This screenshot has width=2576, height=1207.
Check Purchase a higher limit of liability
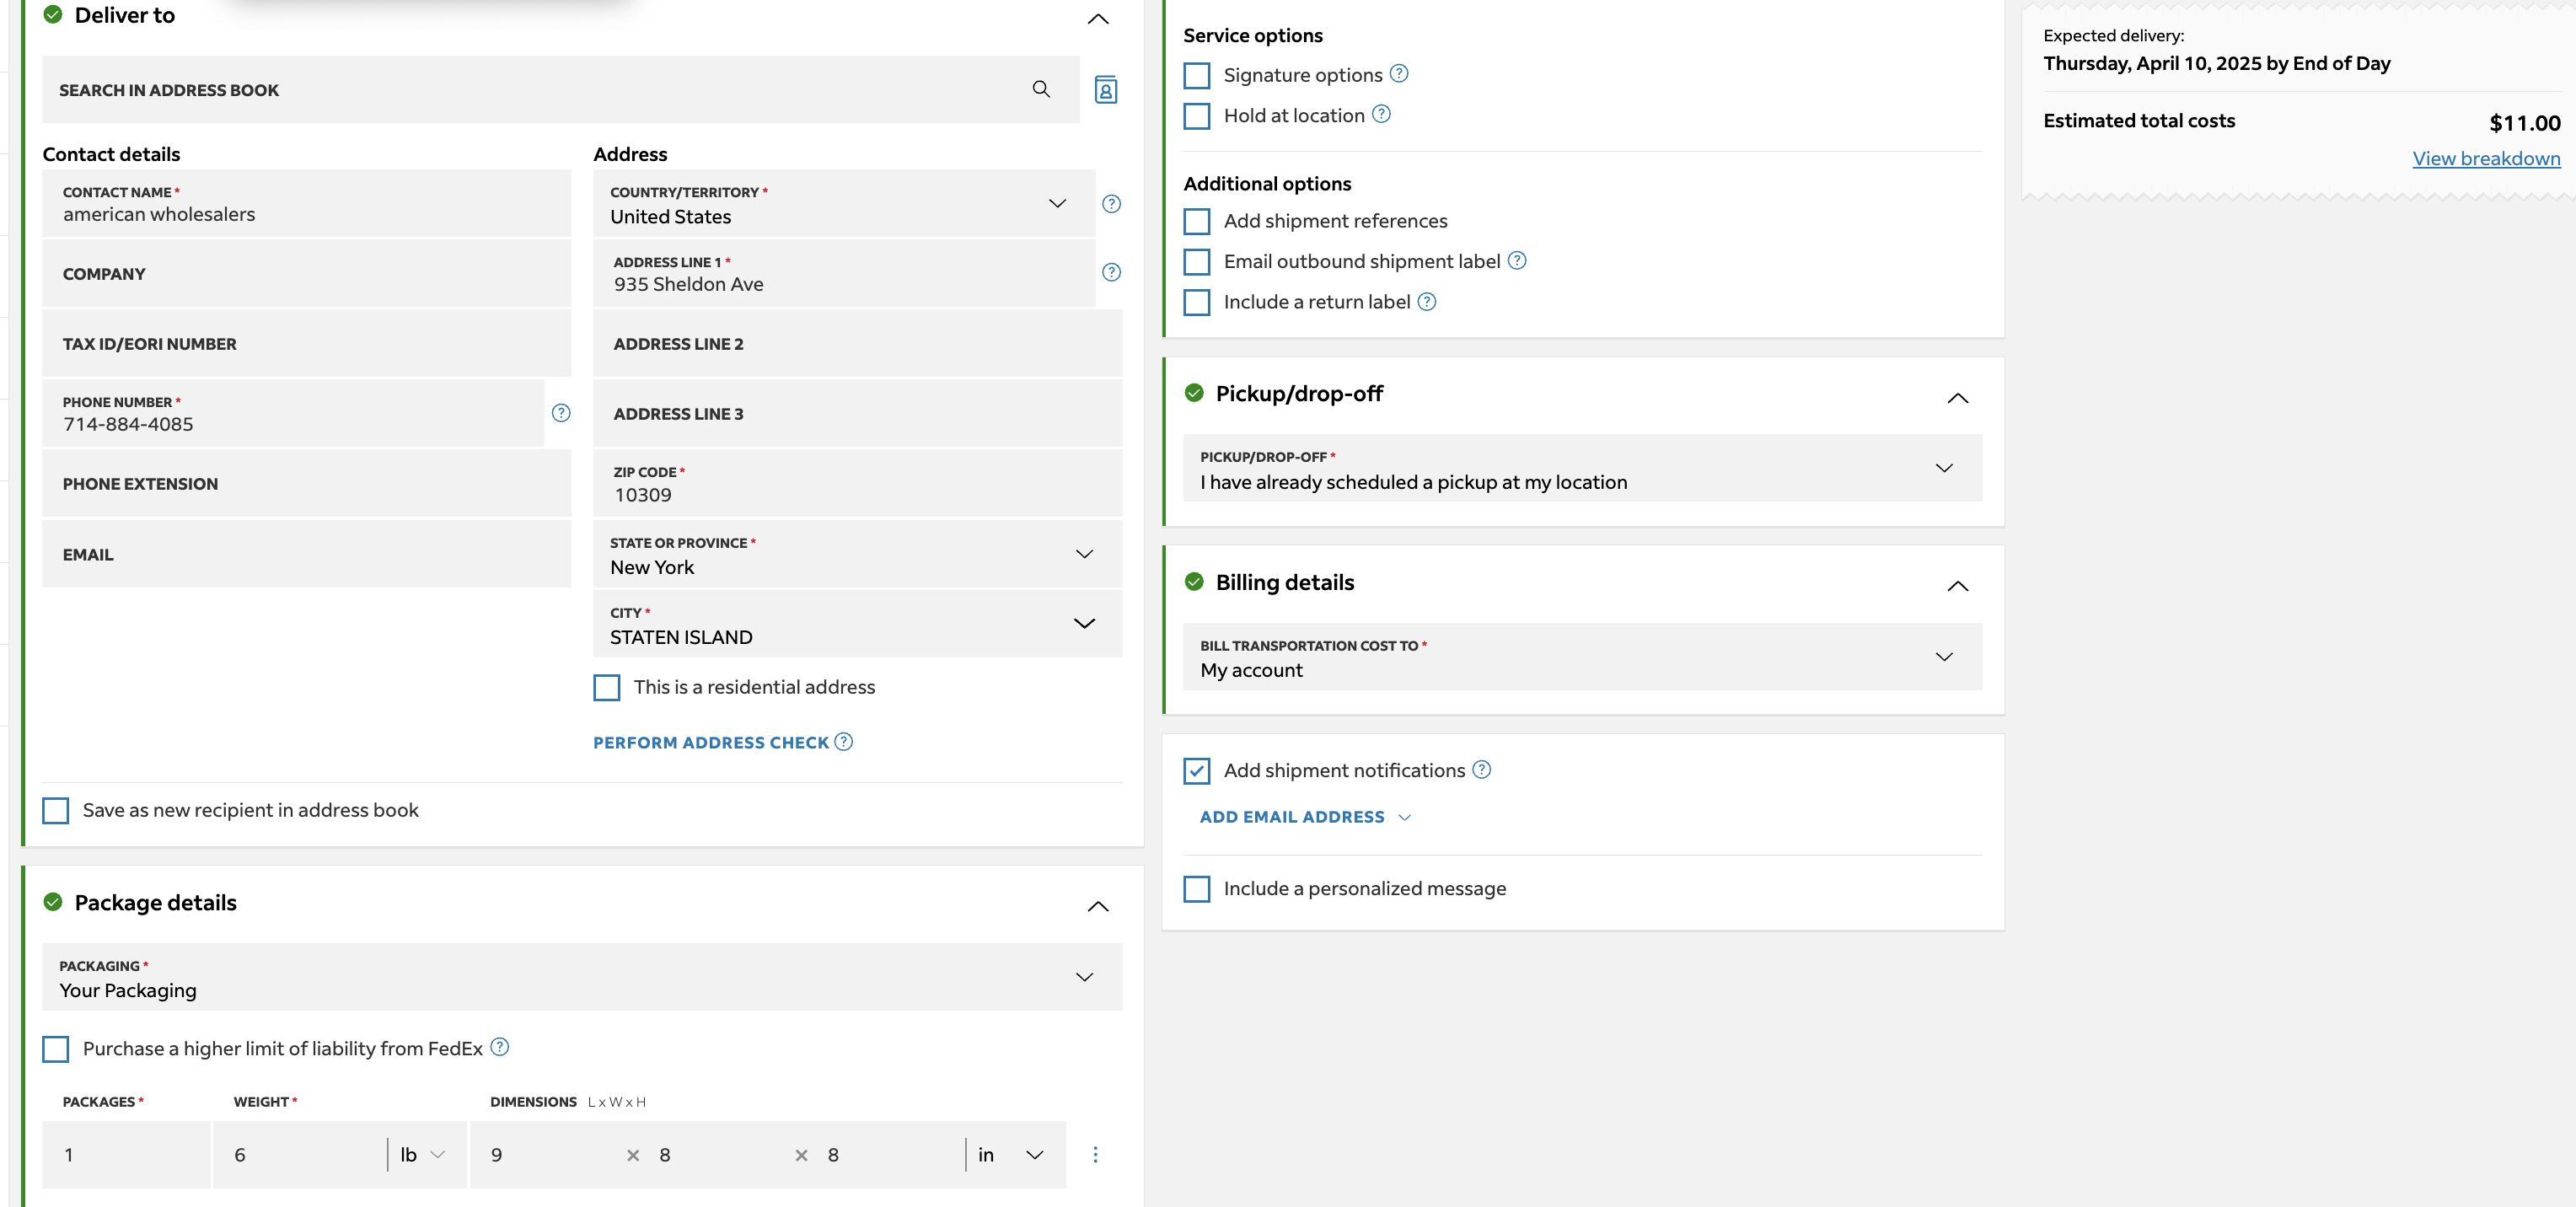point(56,1049)
